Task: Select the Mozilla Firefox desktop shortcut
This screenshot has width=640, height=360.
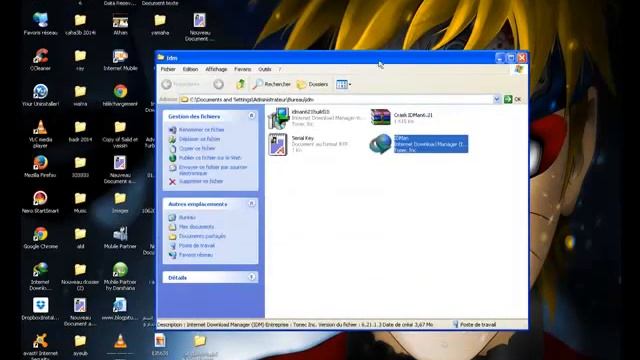Action: (x=40, y=166)
